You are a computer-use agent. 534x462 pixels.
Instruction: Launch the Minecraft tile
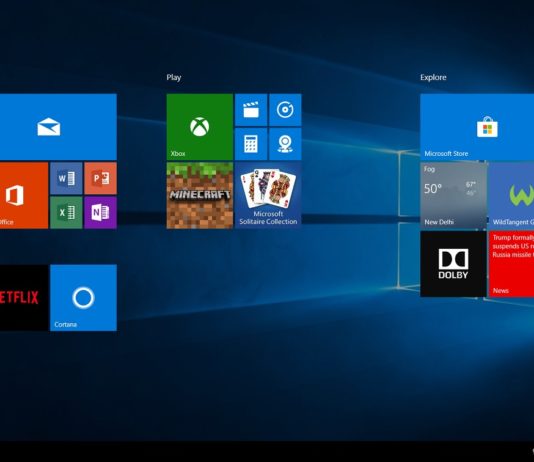(x=200, y=195)
